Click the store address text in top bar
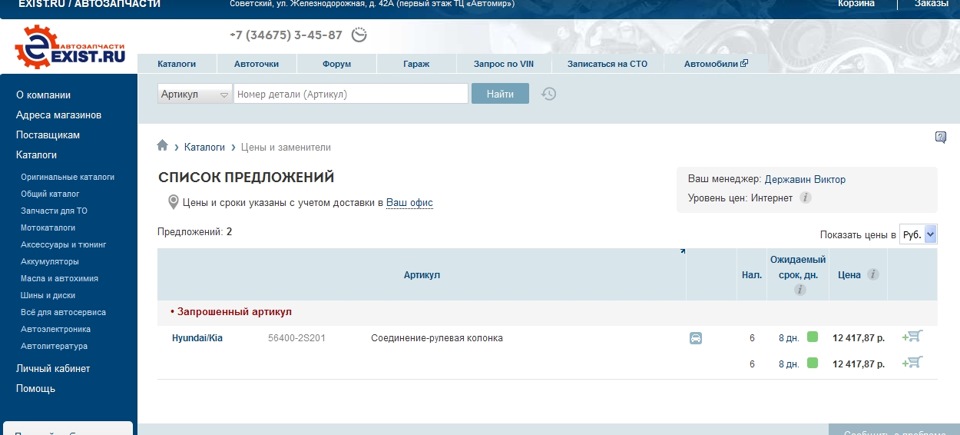960x435 pixels. point(372,4)
